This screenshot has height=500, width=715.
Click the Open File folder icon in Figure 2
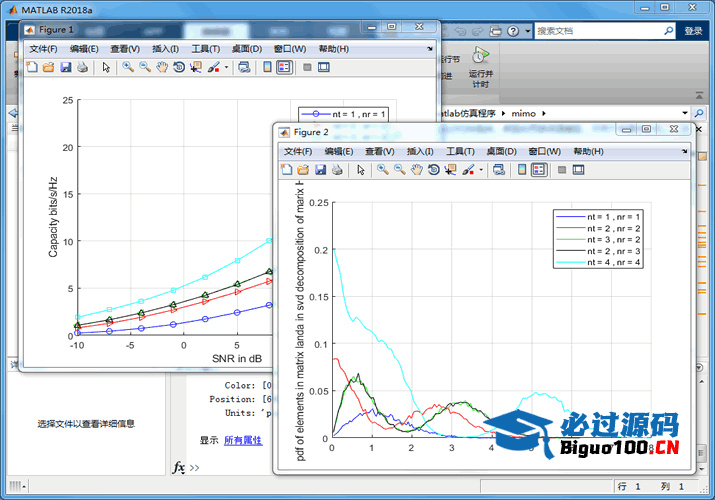tap(303, 170)
